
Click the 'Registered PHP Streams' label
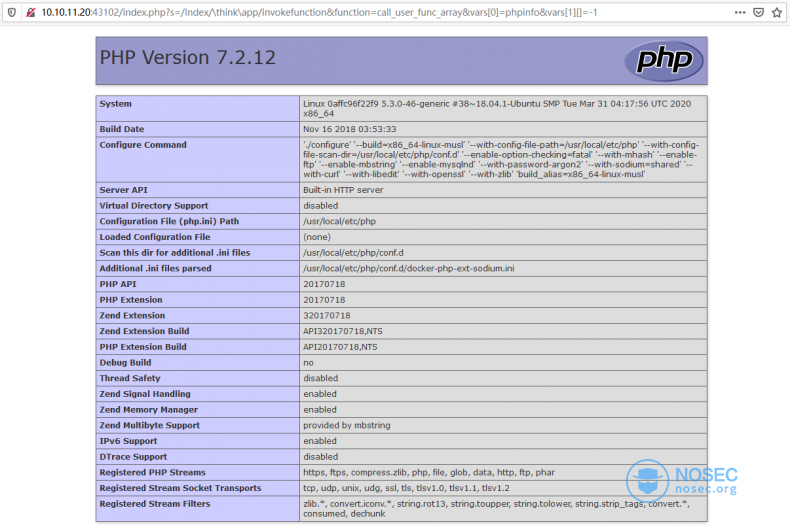tap(153, 472)
